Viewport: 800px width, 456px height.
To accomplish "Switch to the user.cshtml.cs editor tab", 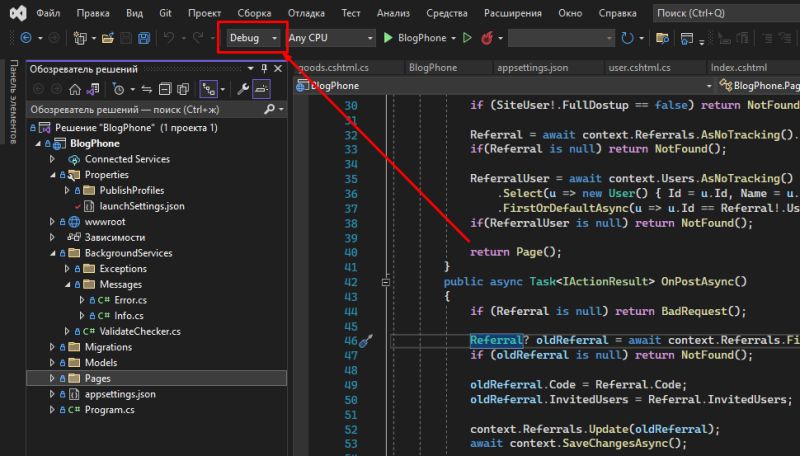I will [x=639, y=67].
